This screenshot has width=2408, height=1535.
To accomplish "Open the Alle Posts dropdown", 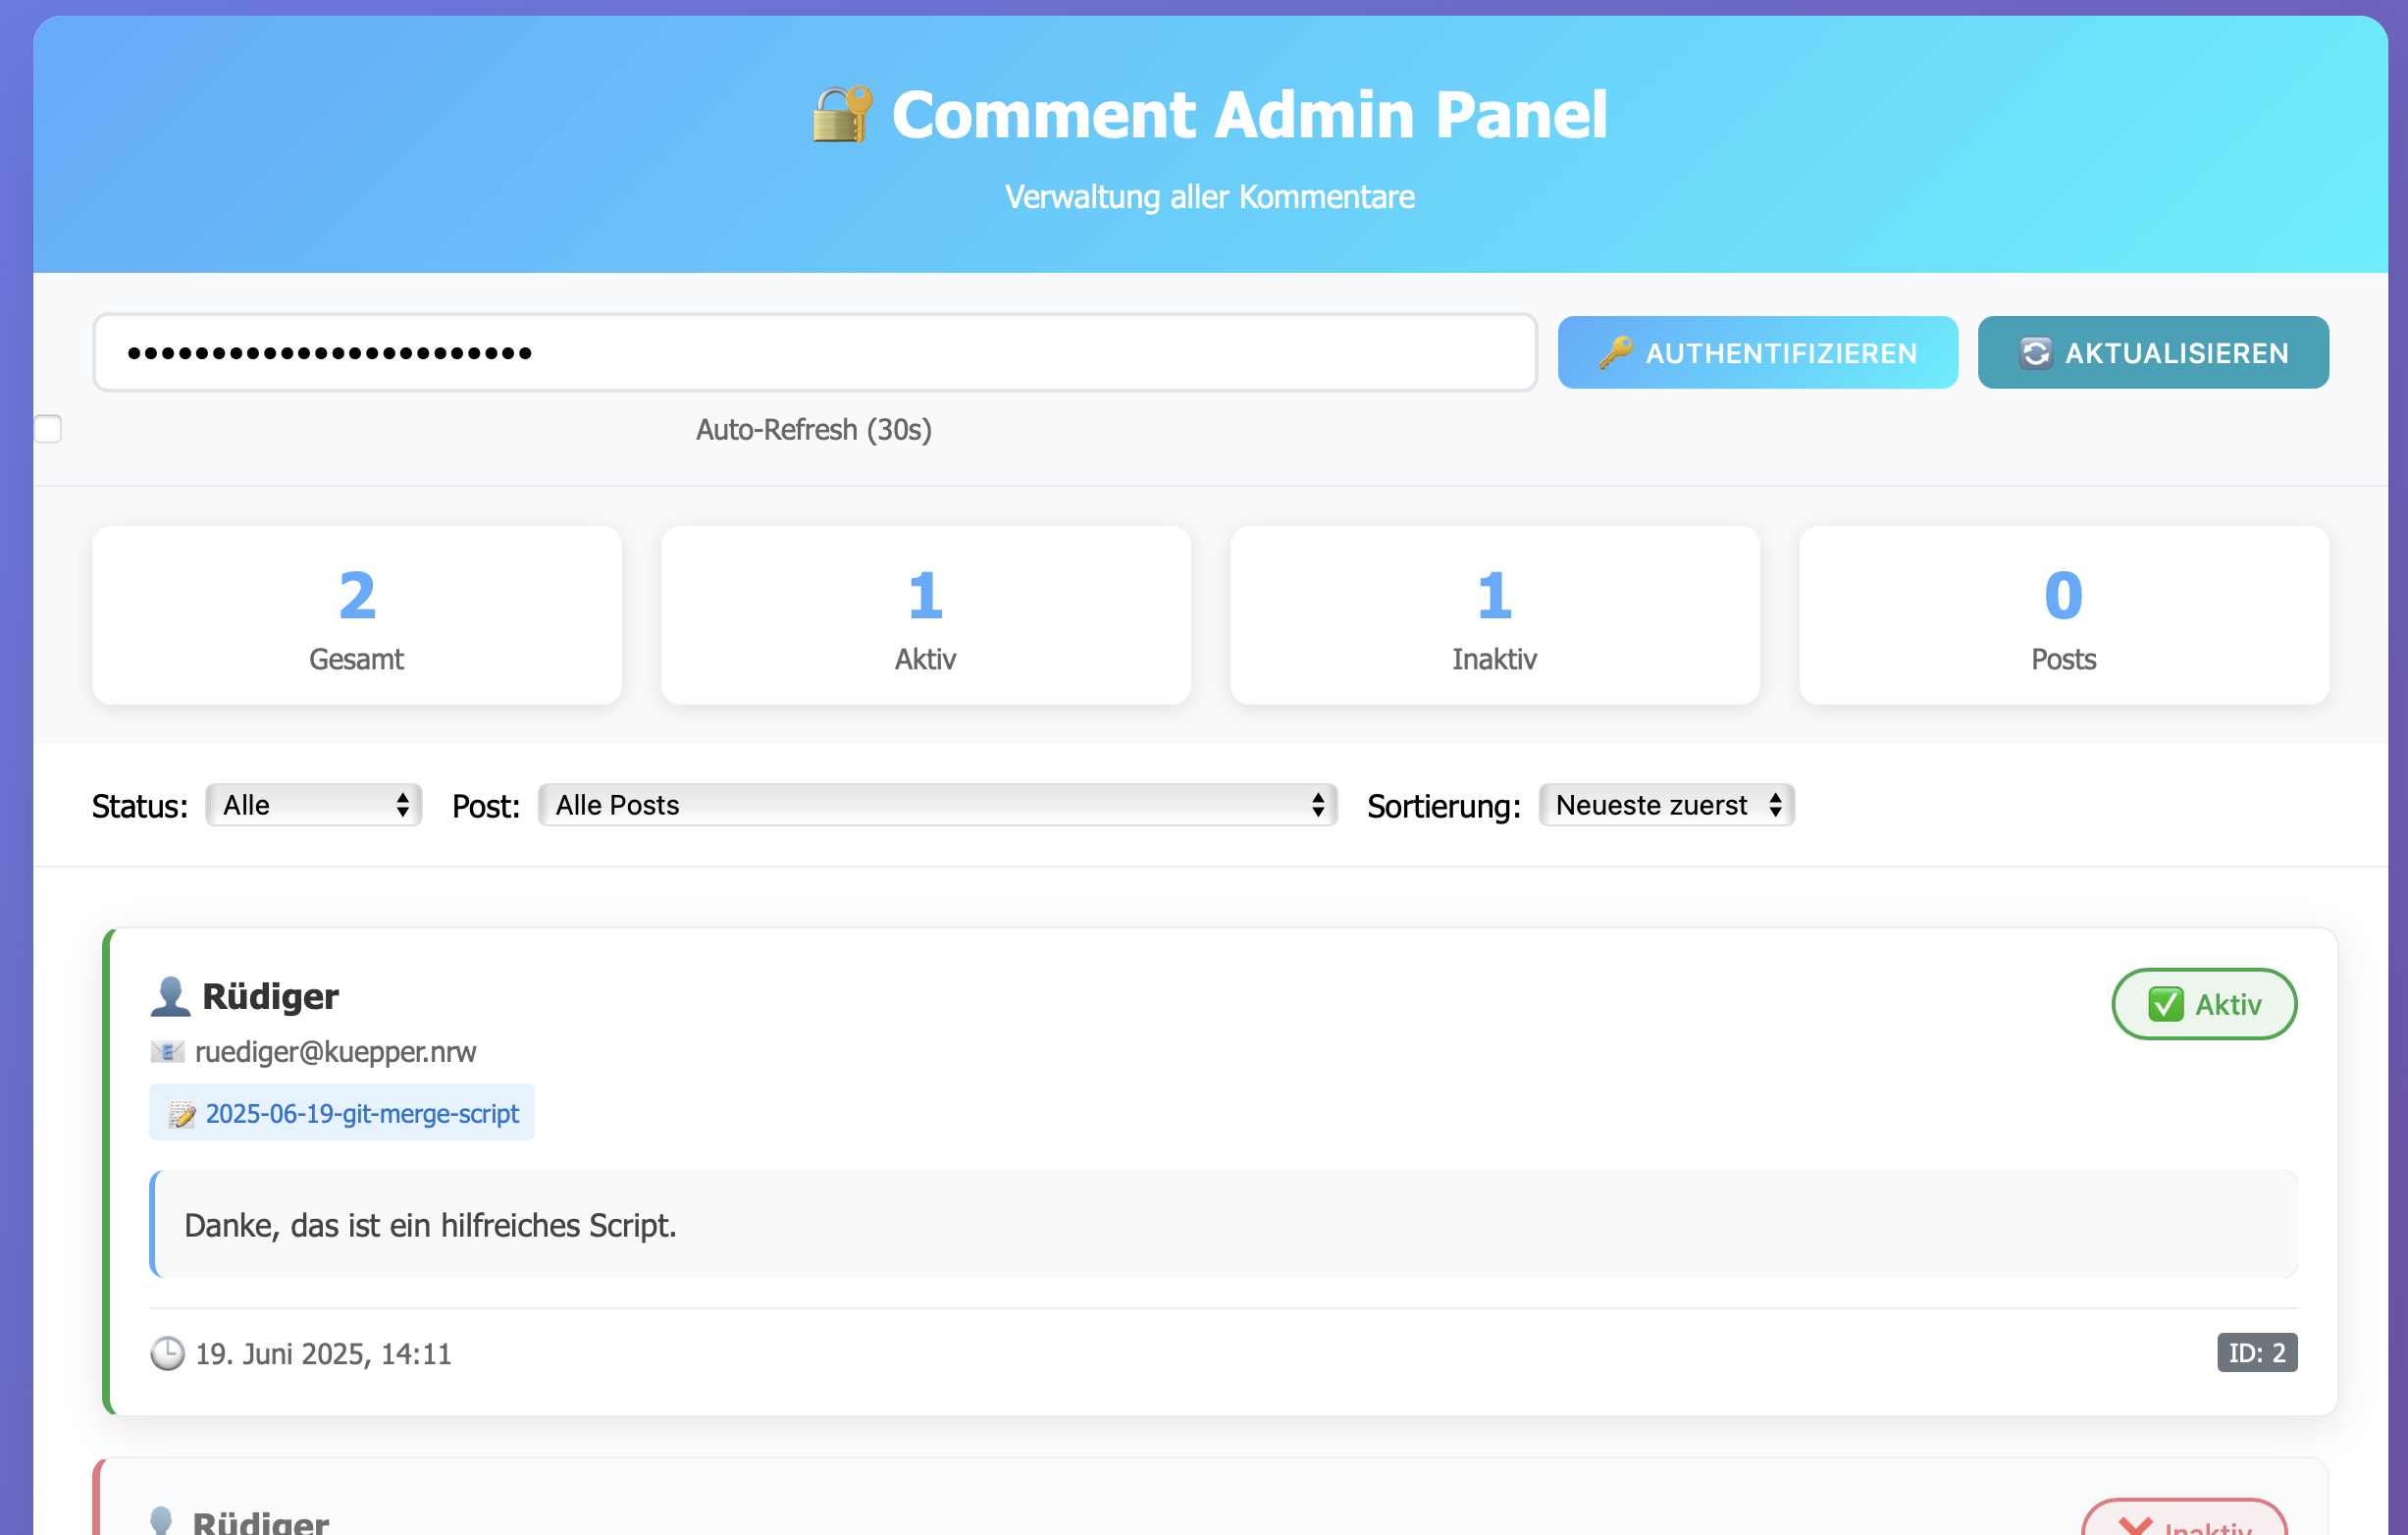I will tap(937, 805).
